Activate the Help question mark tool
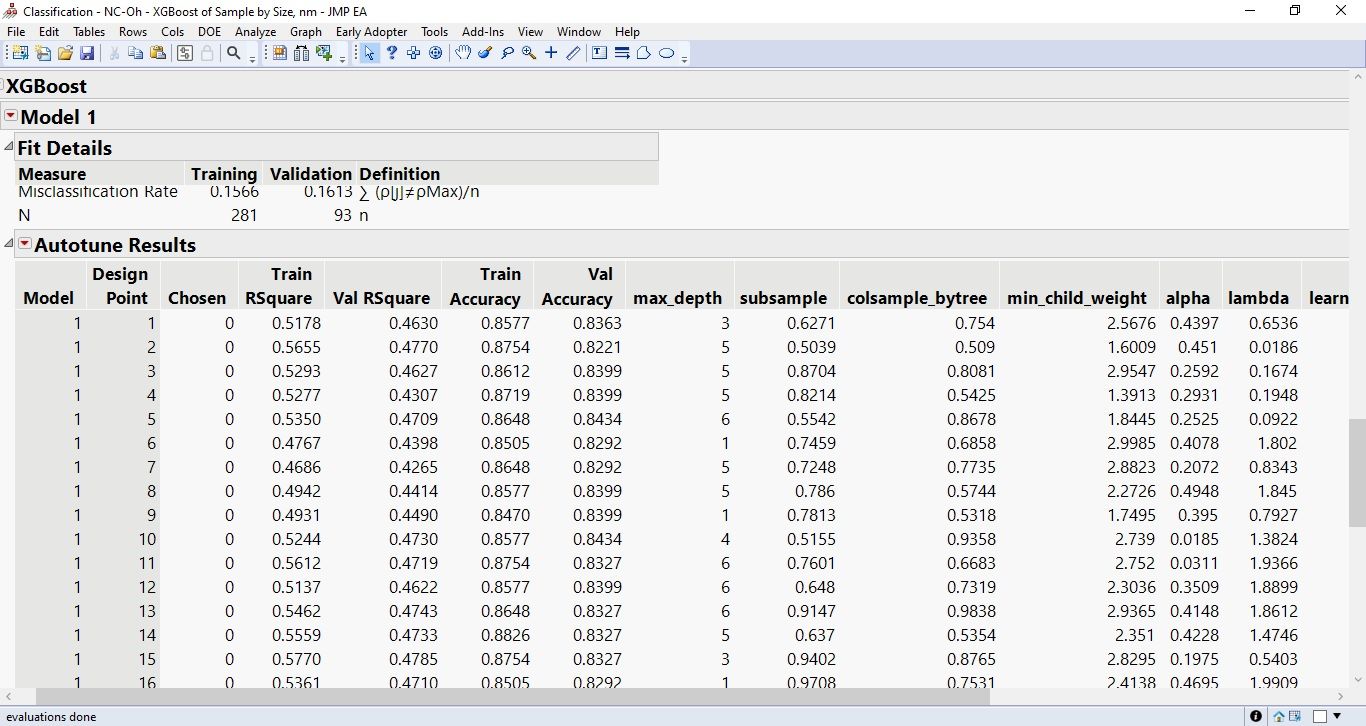This screenshot has height=726, width=1366. (391, 53)
